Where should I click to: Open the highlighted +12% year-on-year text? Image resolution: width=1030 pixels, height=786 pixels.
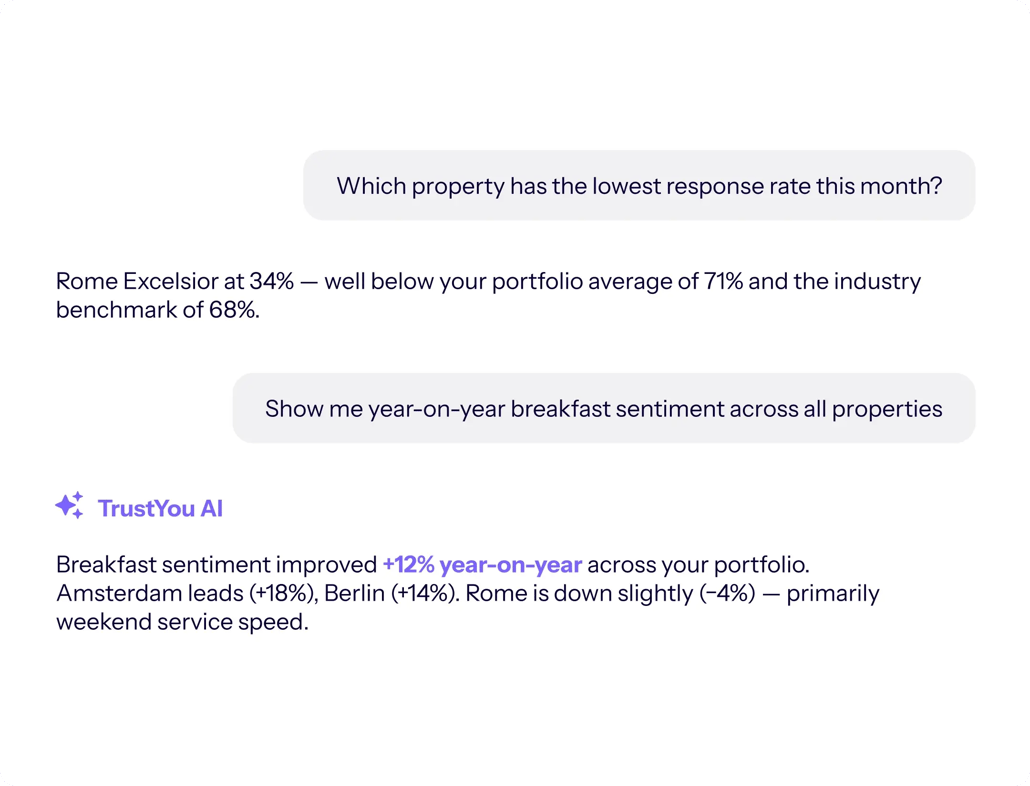tap(482, 565)
